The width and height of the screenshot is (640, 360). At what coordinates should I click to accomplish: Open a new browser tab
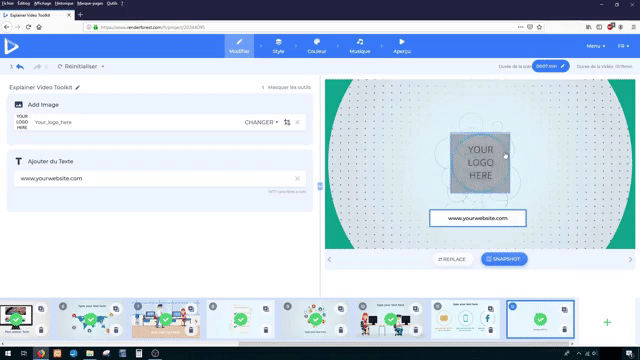80,15
